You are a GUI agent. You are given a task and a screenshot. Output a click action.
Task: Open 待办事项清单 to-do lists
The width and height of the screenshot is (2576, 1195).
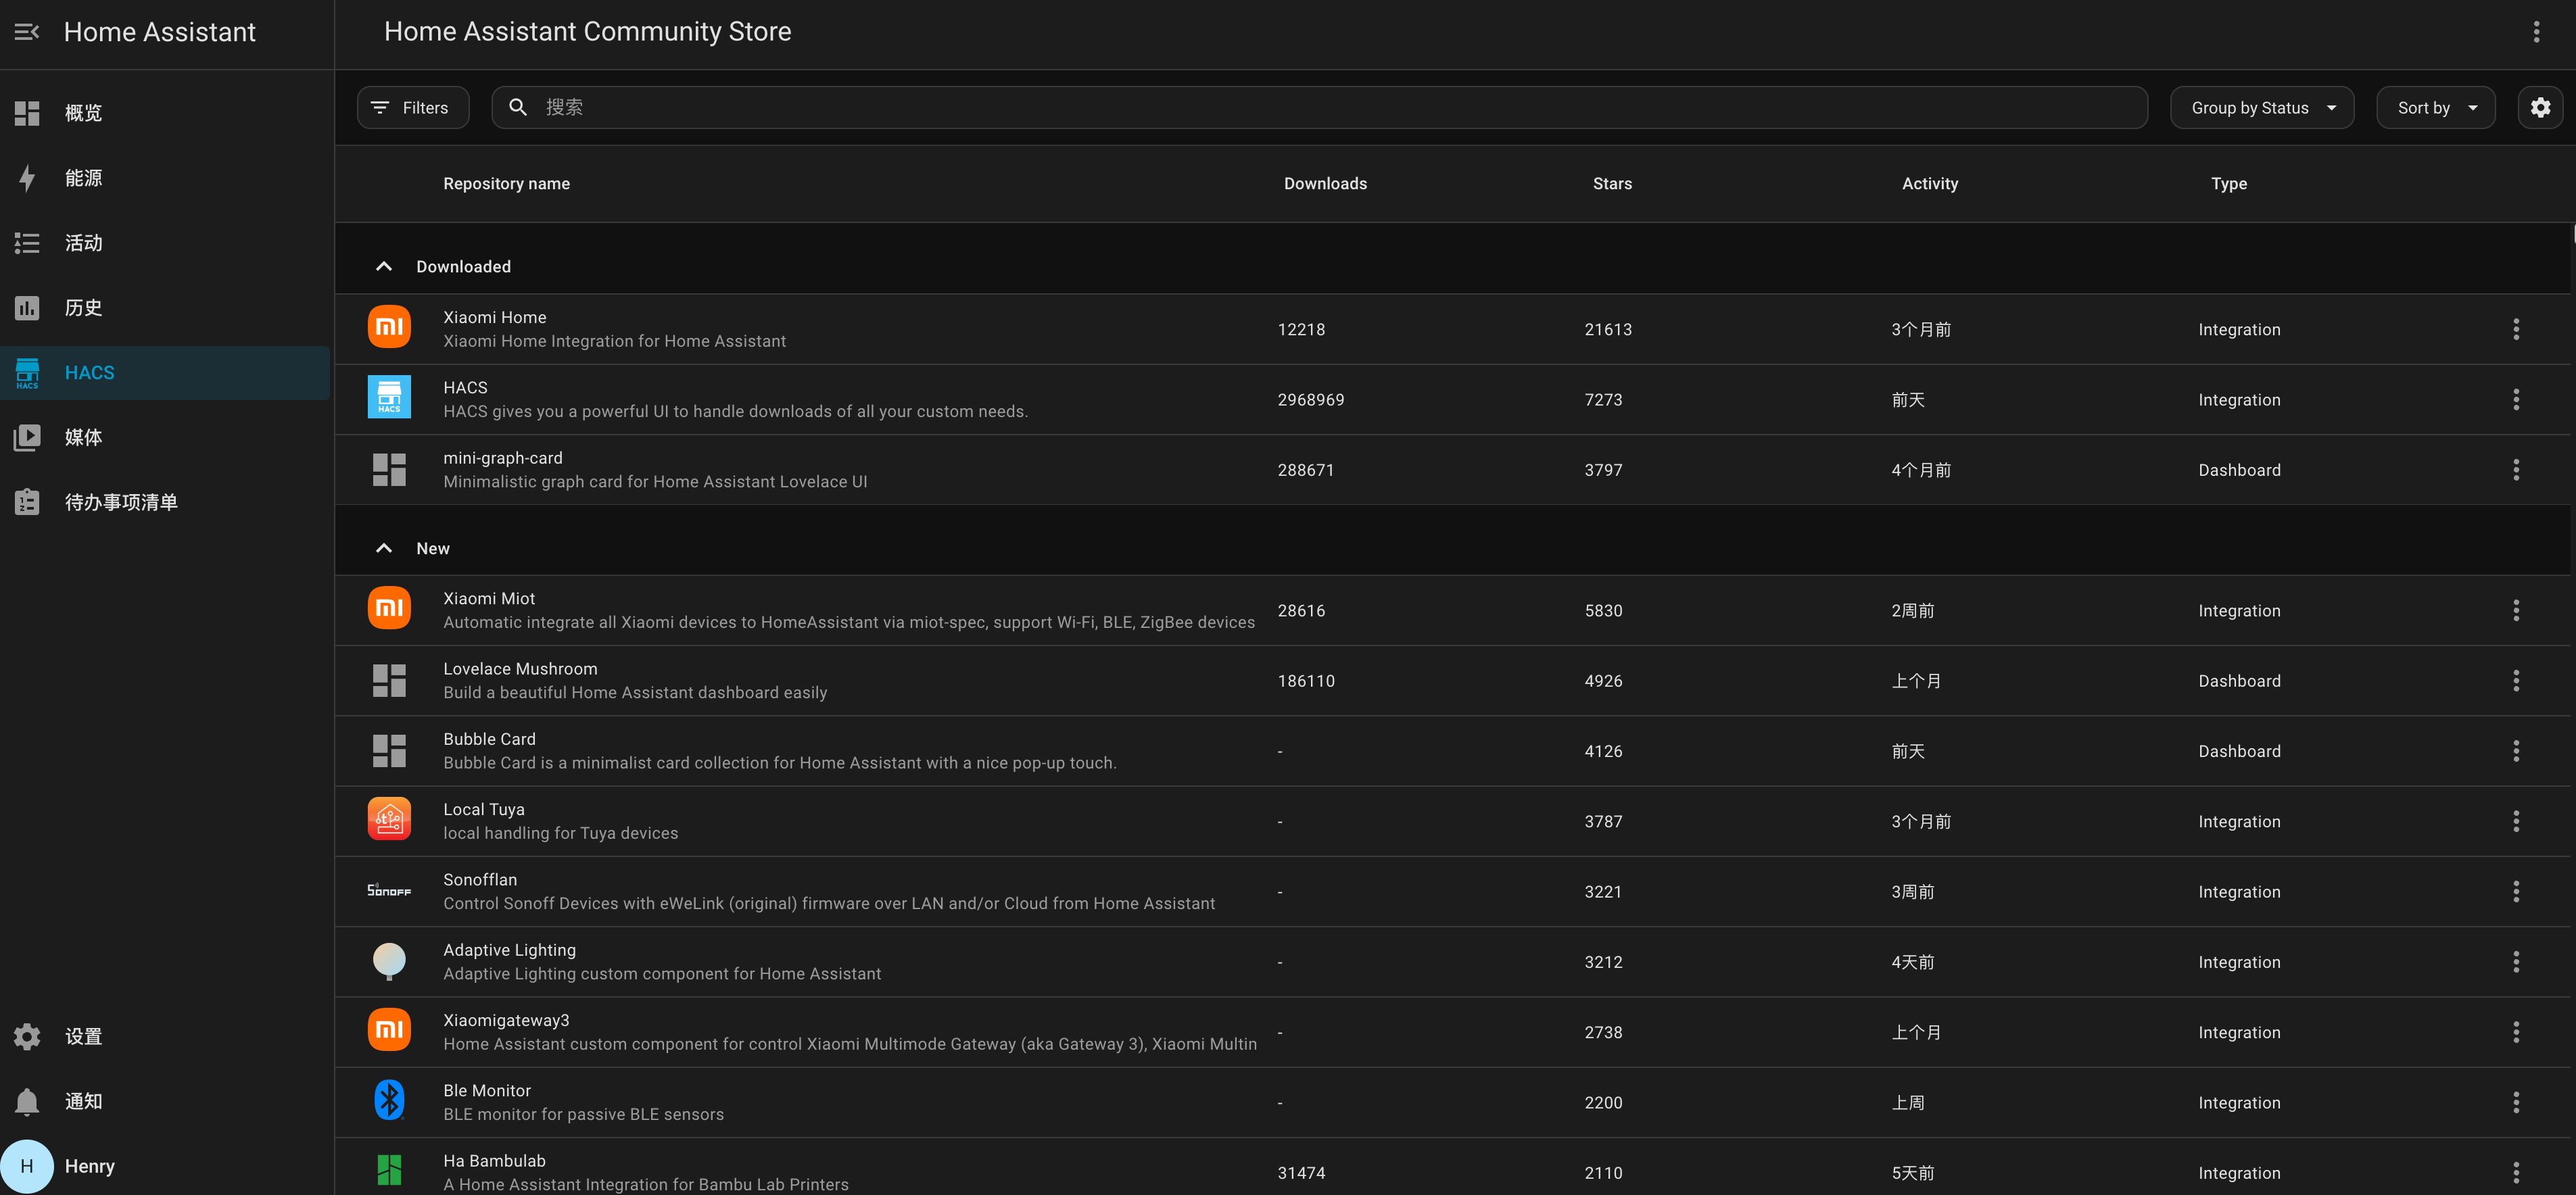(x=120, y=502)
